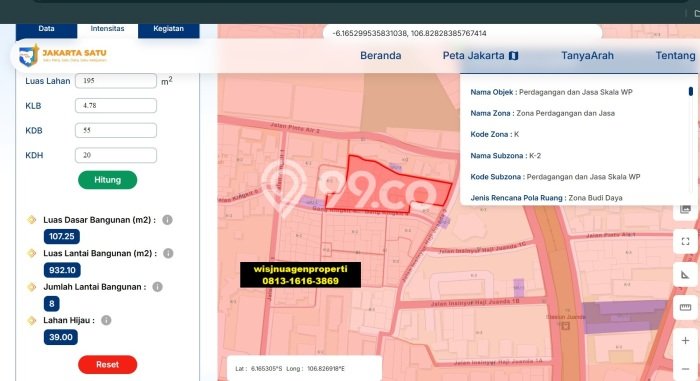Zoom in on the map
This screenshot has height=381, width=700.
685,341
